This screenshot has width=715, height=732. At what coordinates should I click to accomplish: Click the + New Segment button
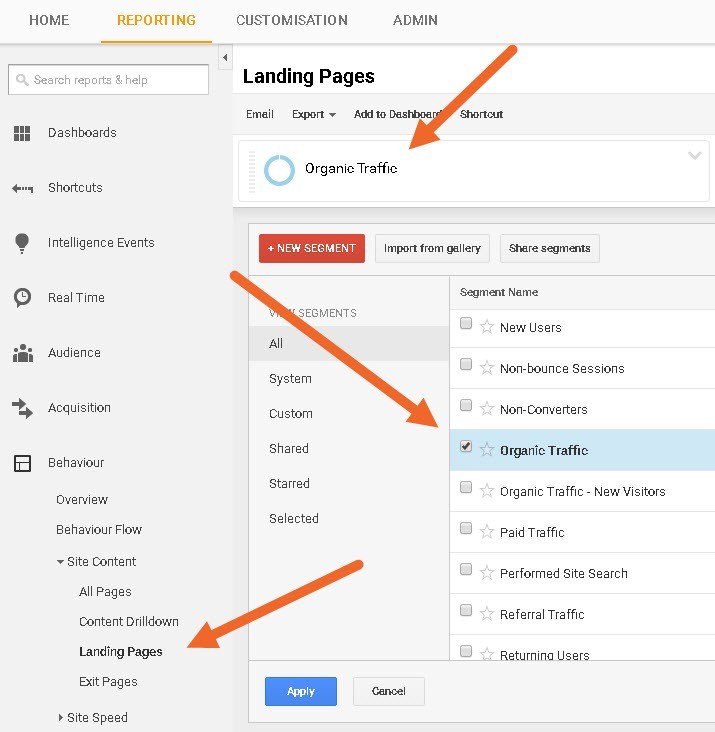tap(311, 248)
